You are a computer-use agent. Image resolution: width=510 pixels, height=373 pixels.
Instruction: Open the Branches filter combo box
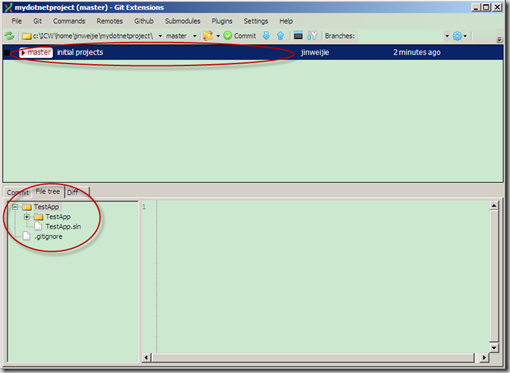click(404, 36)
